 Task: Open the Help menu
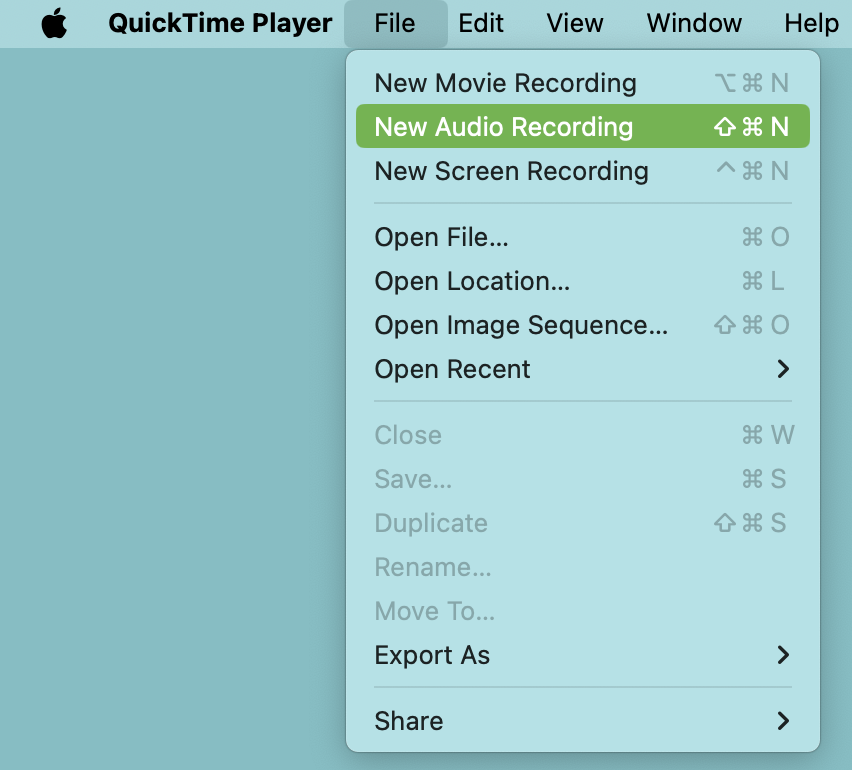click(811, 23)
